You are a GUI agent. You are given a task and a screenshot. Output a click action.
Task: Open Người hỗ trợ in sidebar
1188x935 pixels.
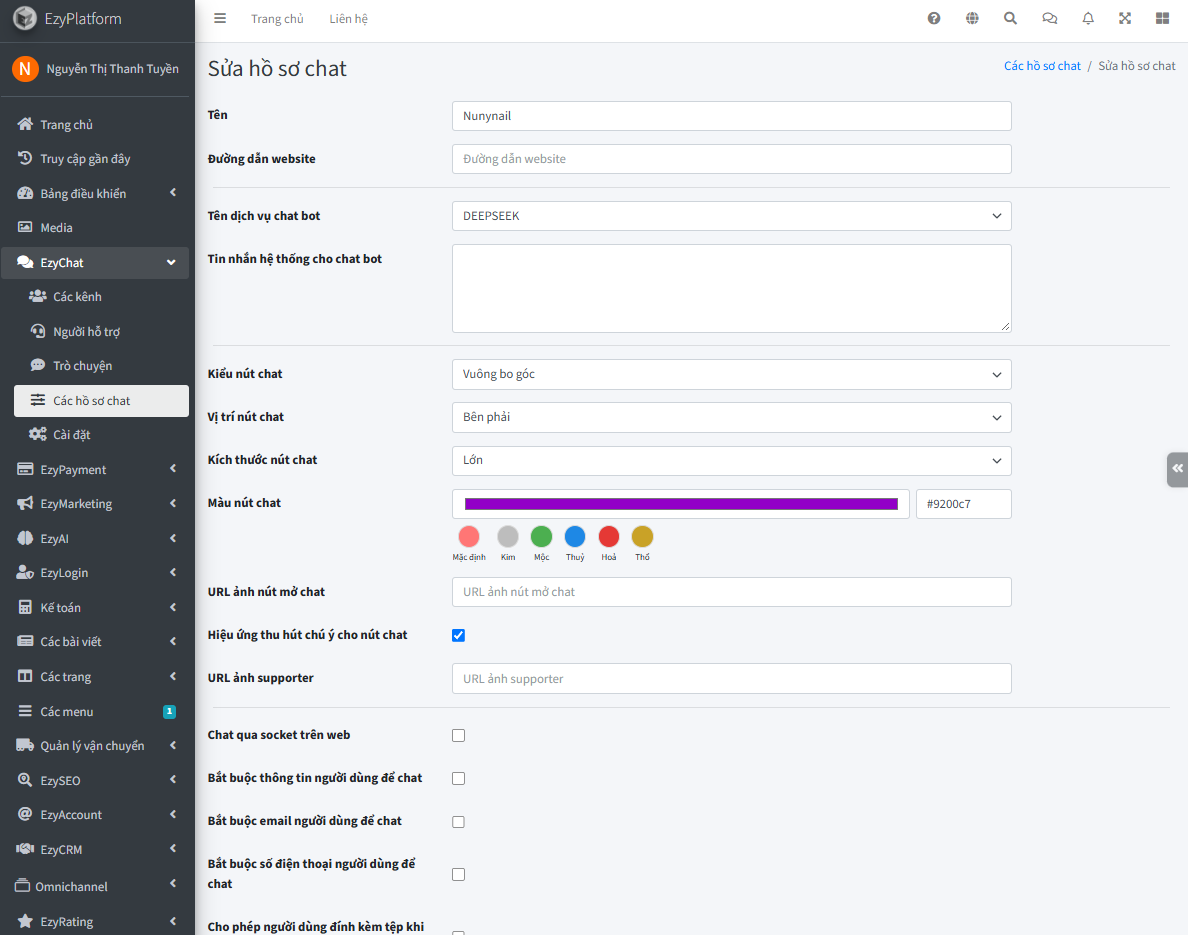[102, 331]
